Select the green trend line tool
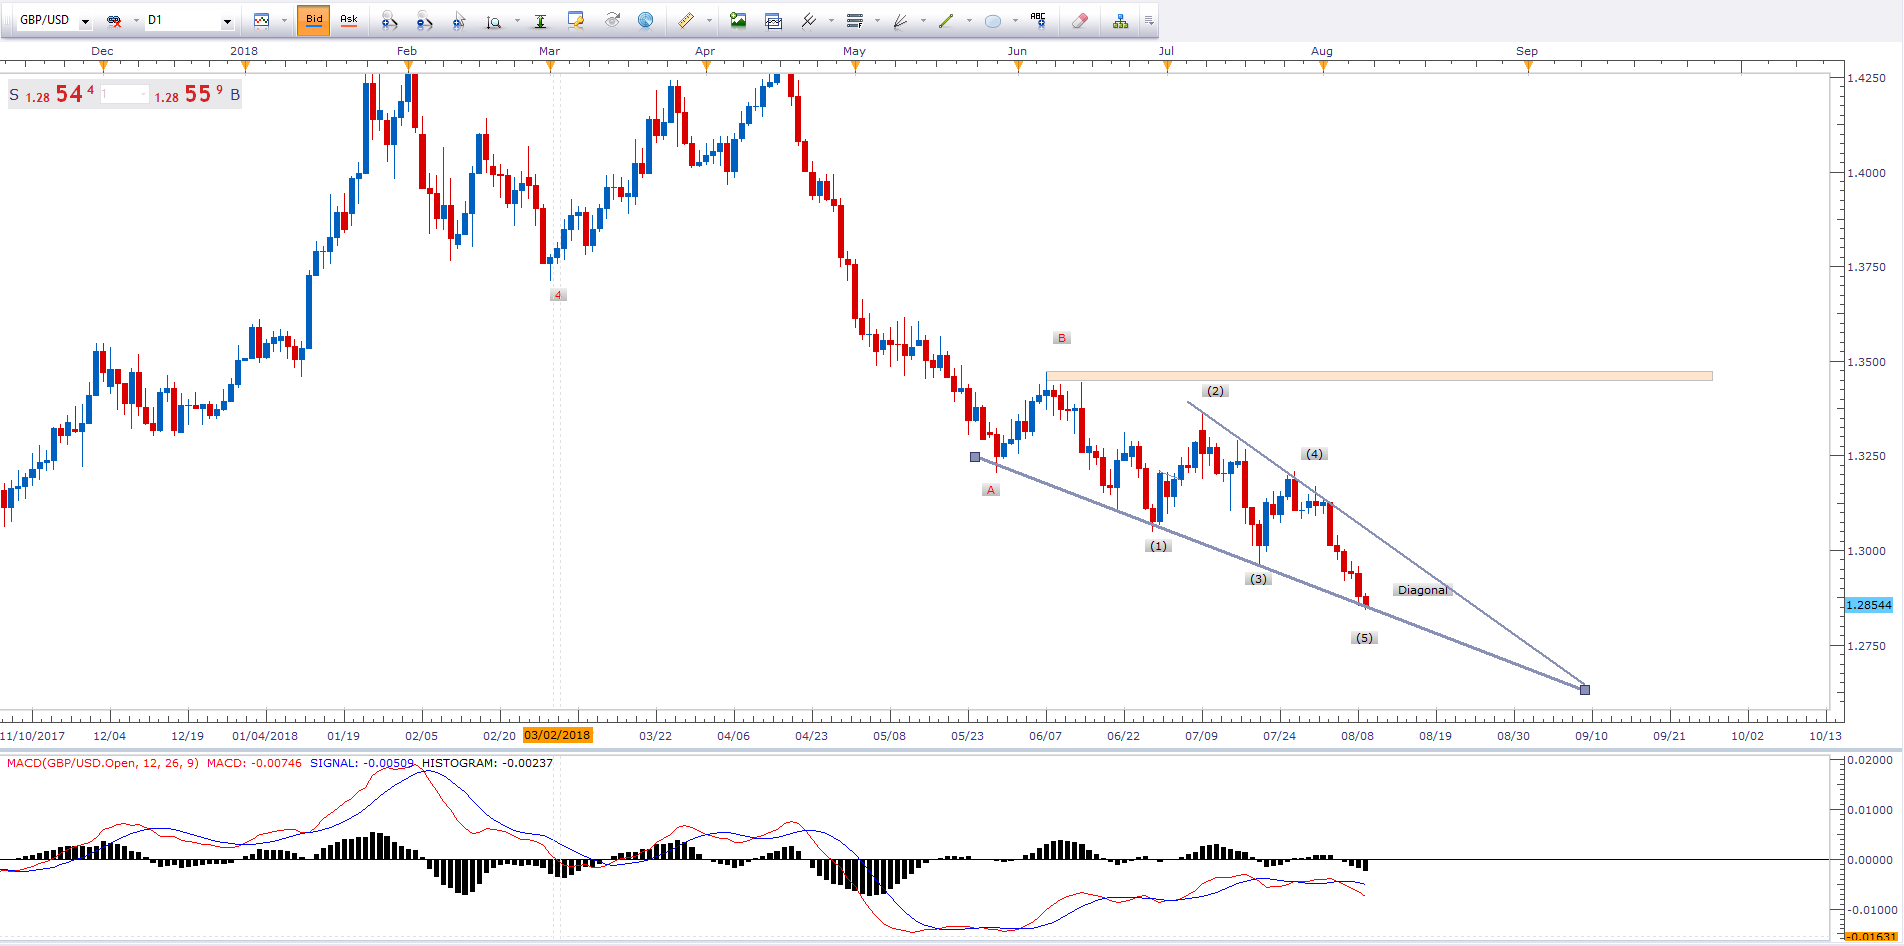The width and height of the screenshot is (1904, 946). (946, 20)
